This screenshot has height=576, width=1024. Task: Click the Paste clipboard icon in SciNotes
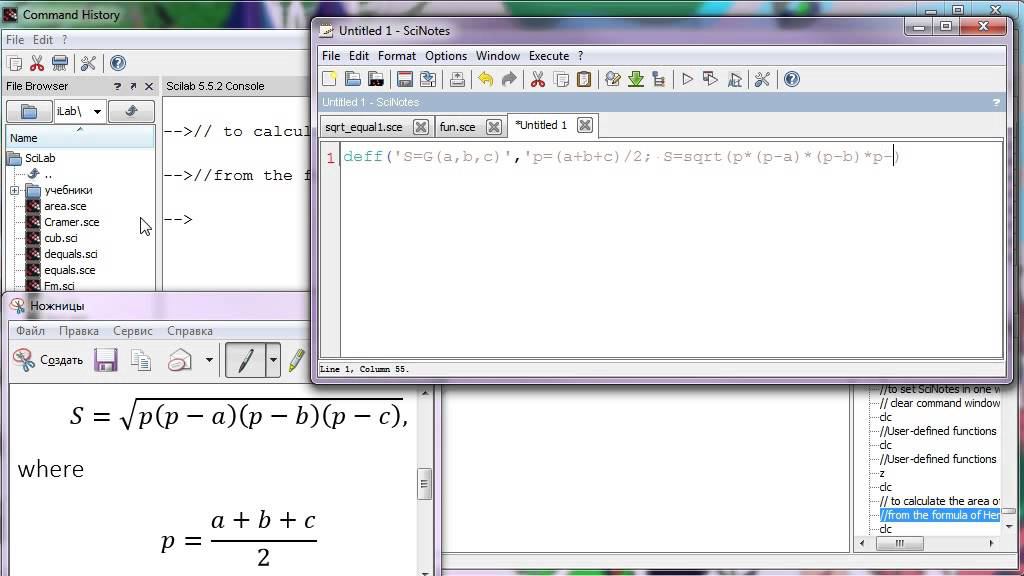(584, 79)
